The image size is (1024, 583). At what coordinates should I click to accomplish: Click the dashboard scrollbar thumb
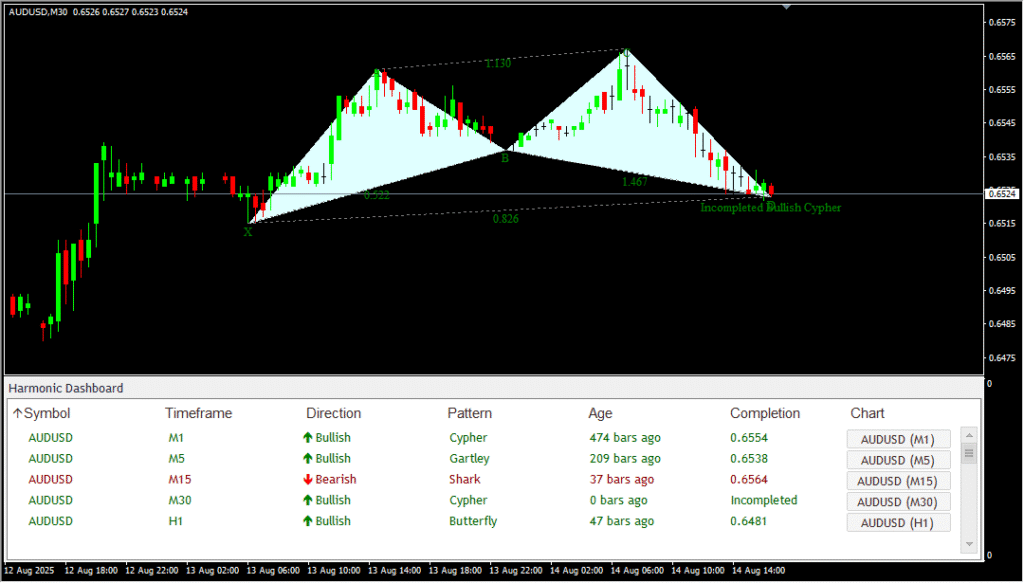[x=969, y=453]
